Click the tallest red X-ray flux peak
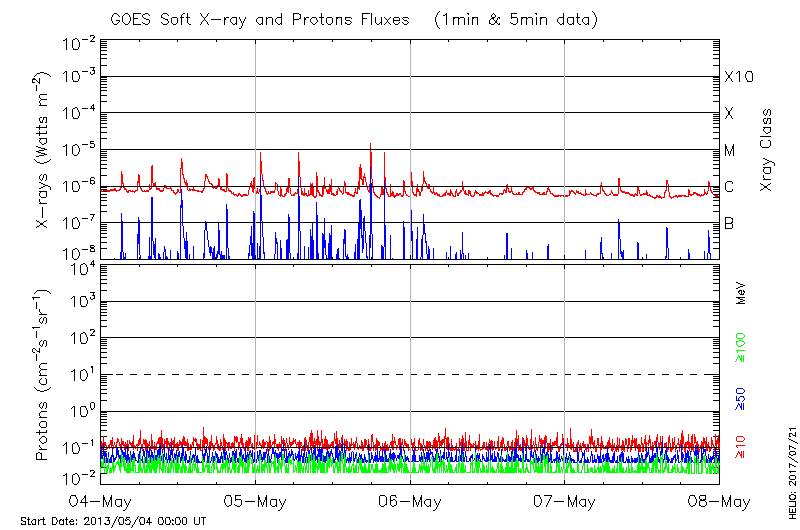 tap(371, 146)
